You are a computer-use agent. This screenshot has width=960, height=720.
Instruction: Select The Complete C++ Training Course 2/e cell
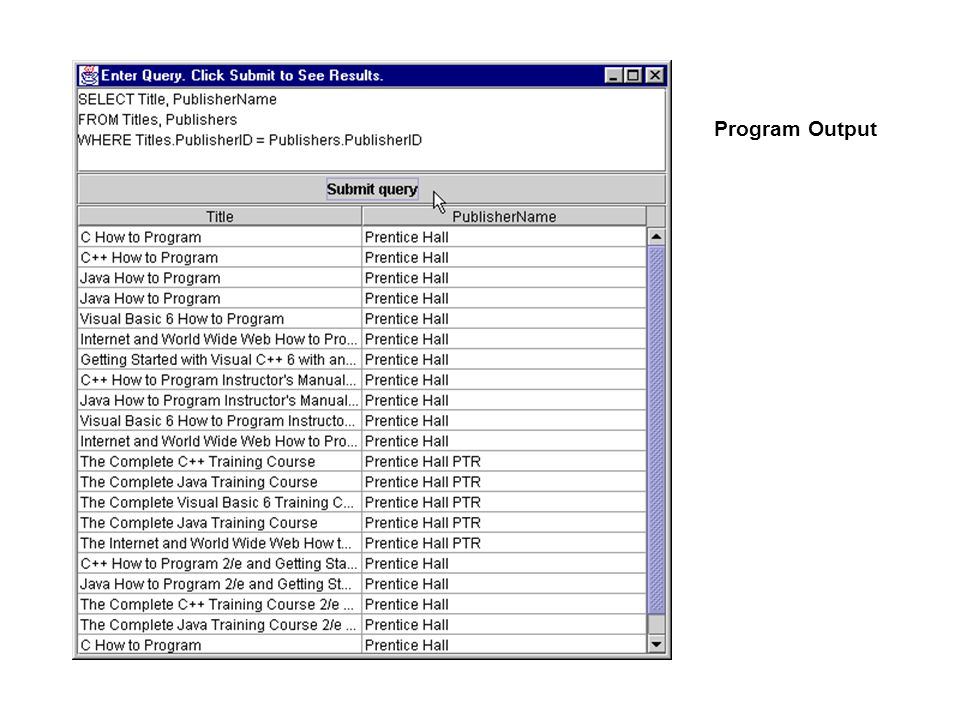tap(219, 604)
